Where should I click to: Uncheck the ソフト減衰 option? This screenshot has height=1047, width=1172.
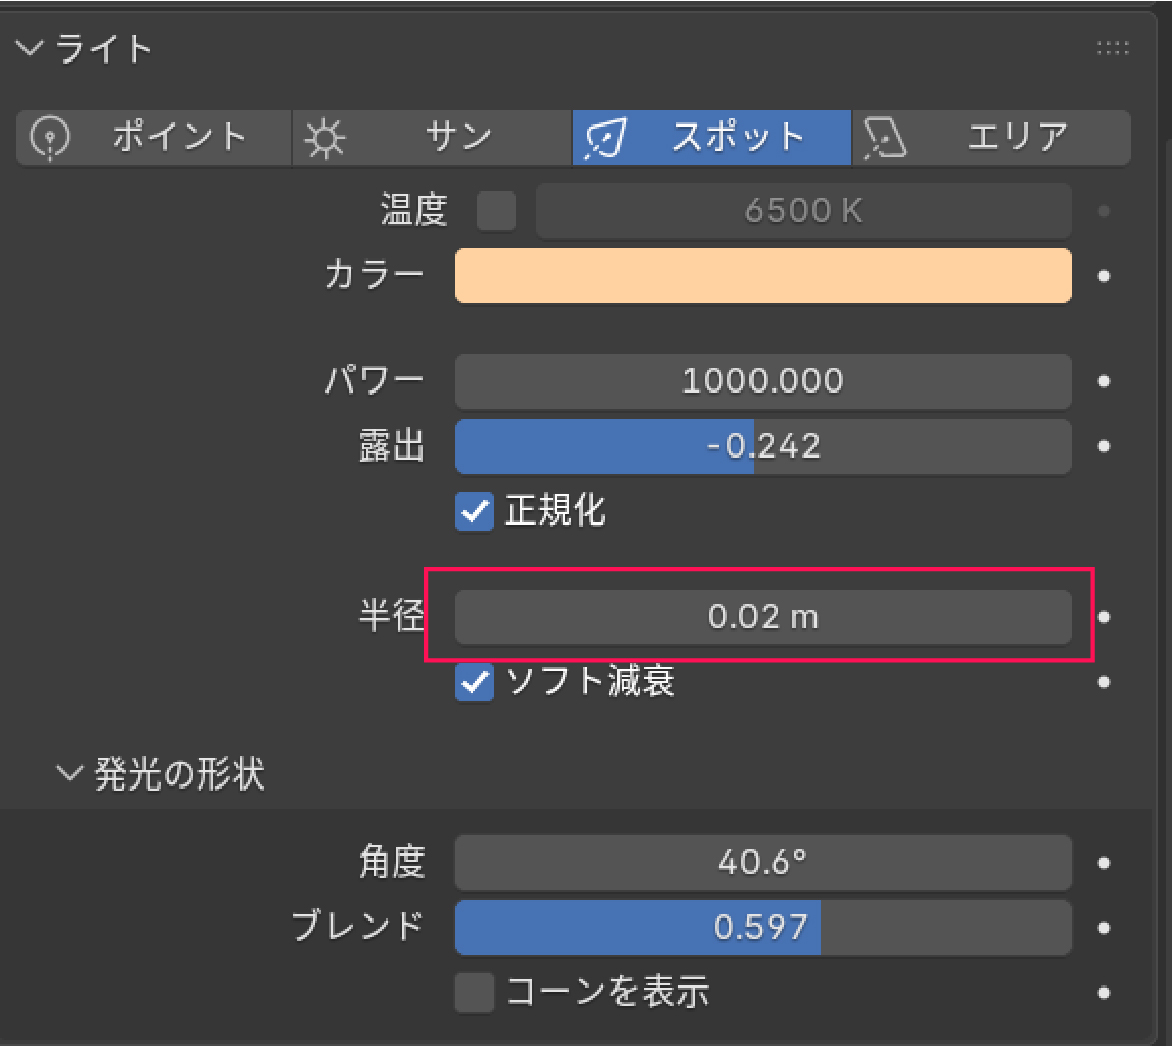(x=475, y=683)
